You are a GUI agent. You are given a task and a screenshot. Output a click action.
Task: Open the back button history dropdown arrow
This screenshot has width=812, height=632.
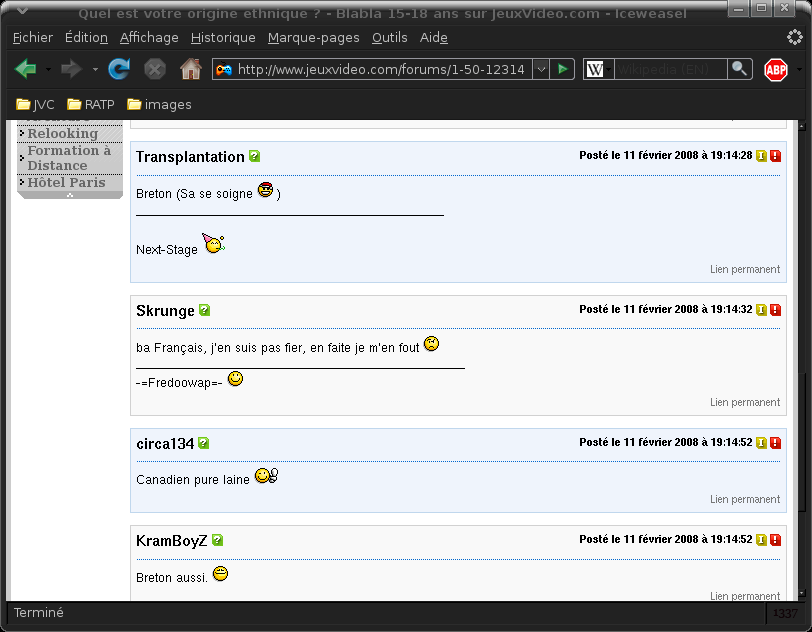[48, 69]
